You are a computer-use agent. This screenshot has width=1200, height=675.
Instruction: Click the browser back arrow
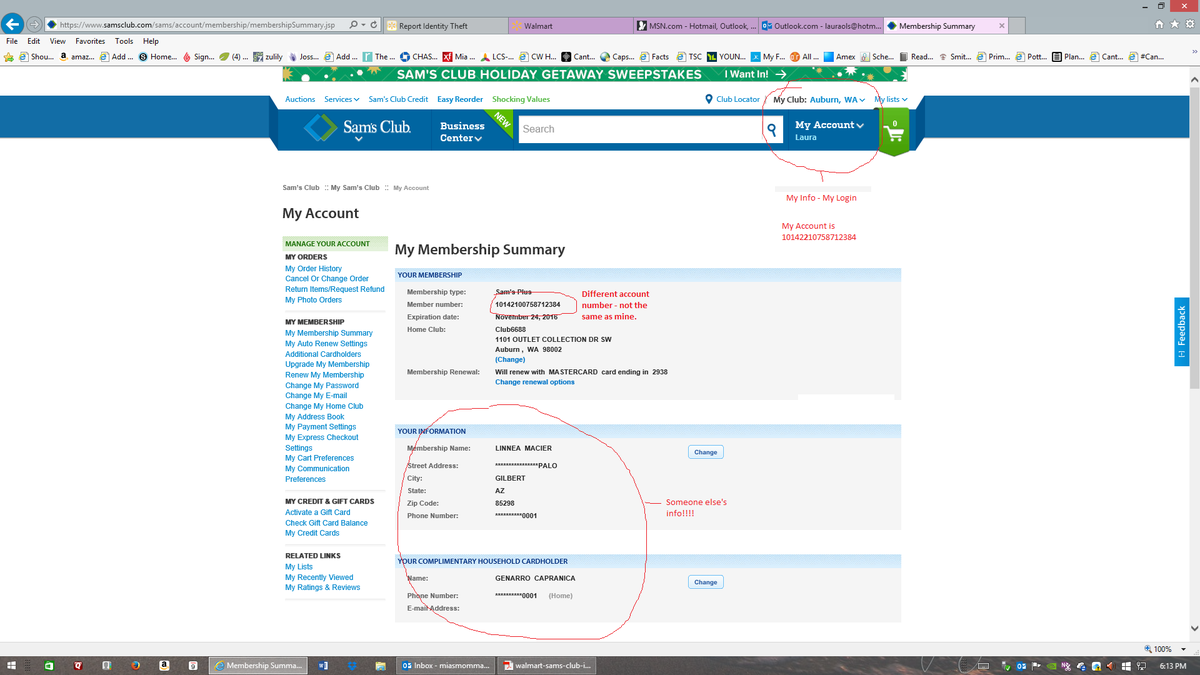click(x=14, y=23)
